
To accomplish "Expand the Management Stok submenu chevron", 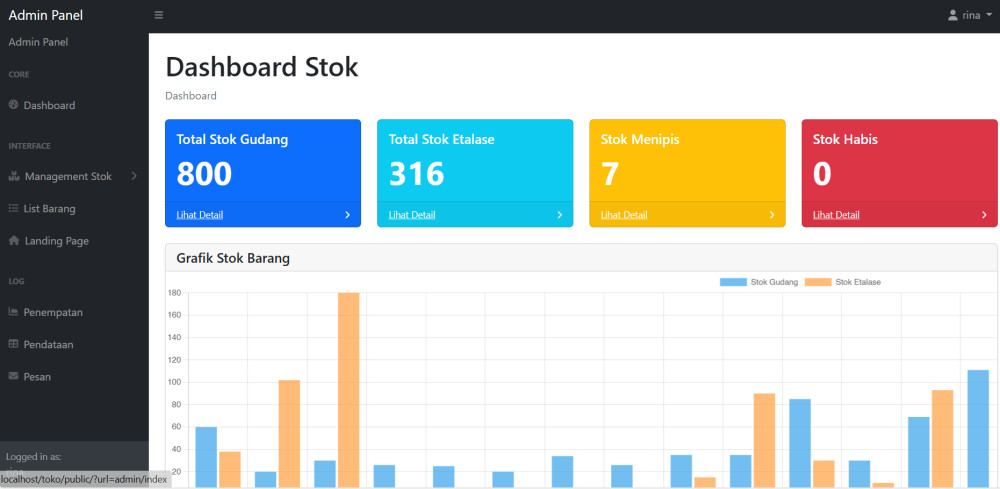I will [x=134, y=177].
